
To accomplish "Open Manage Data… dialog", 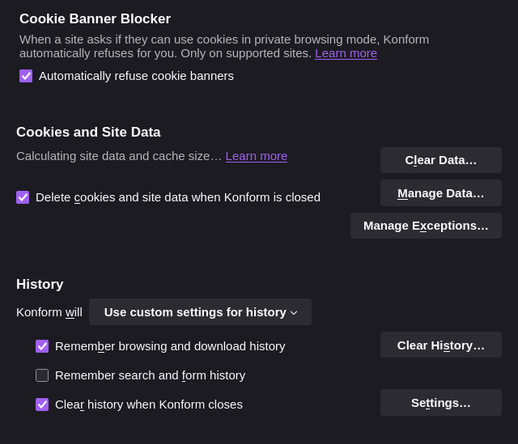I will coord(441,193).
